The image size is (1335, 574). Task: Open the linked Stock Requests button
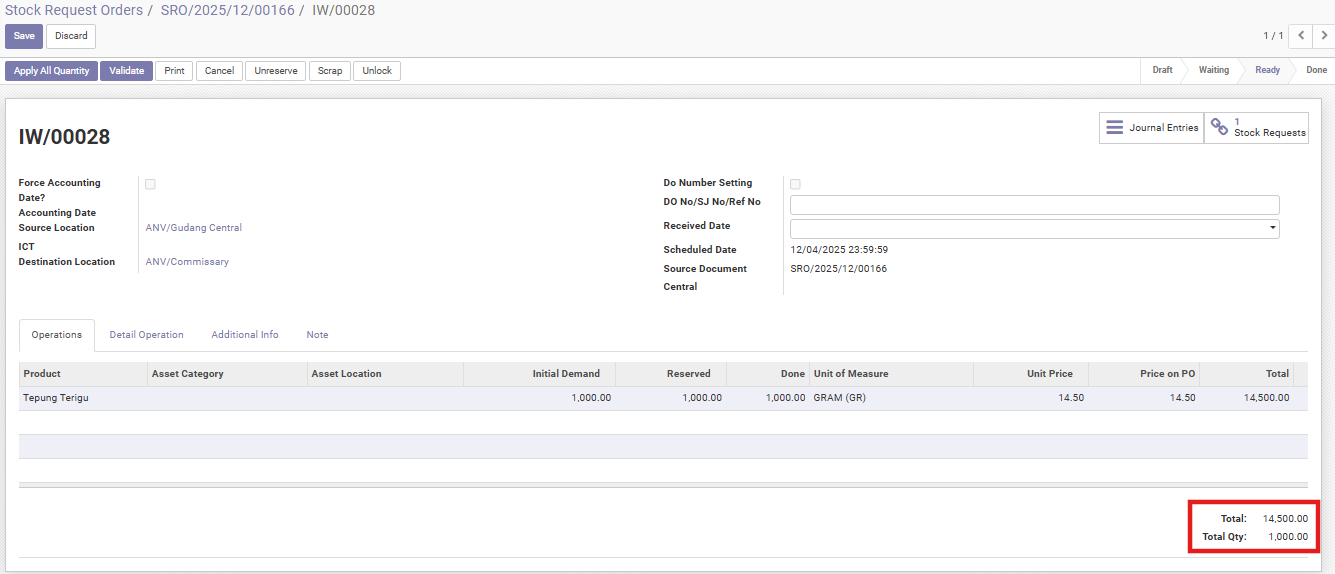click(x=1257, y=128)
